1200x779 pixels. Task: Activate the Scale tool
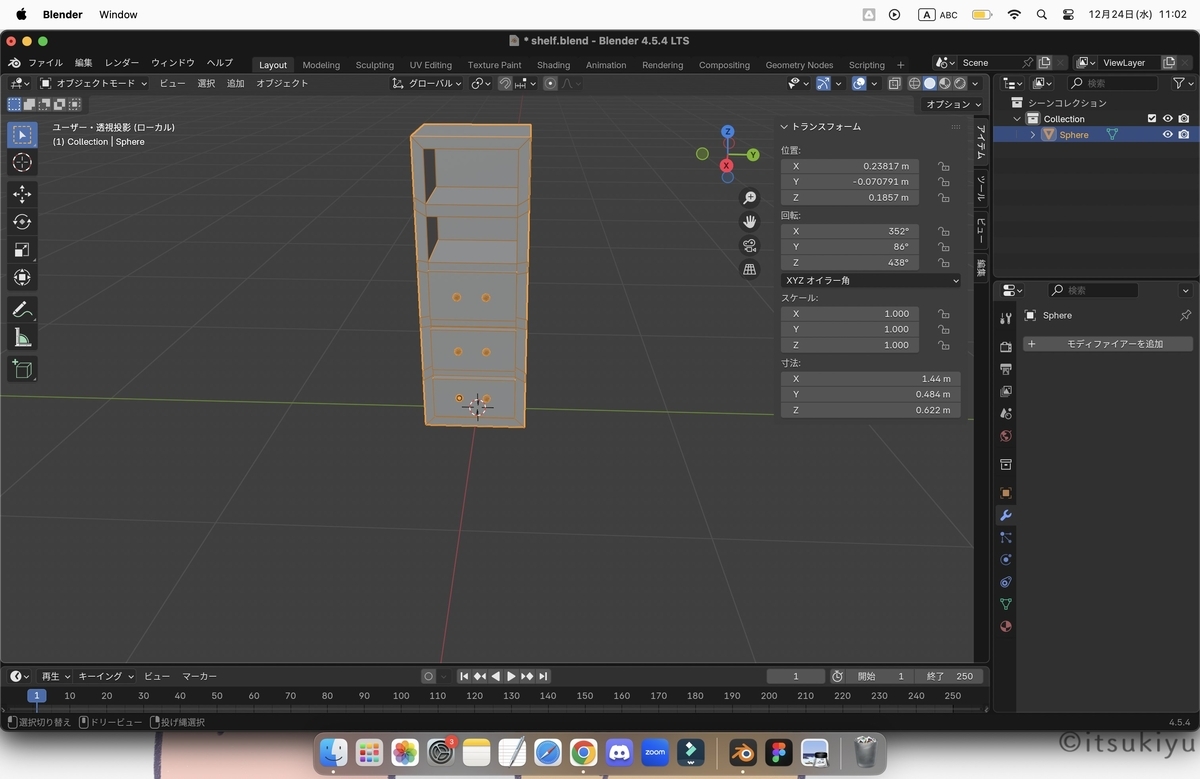22,250
